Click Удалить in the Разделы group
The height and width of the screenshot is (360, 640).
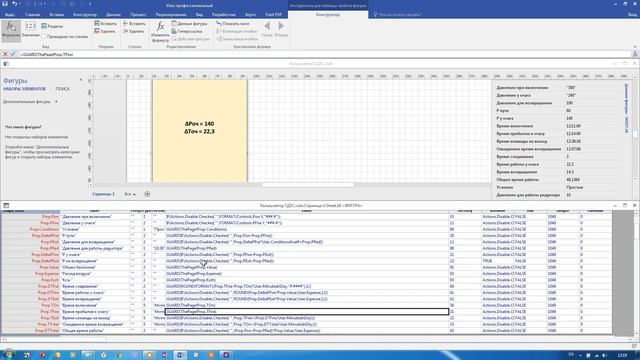point(105,31)
